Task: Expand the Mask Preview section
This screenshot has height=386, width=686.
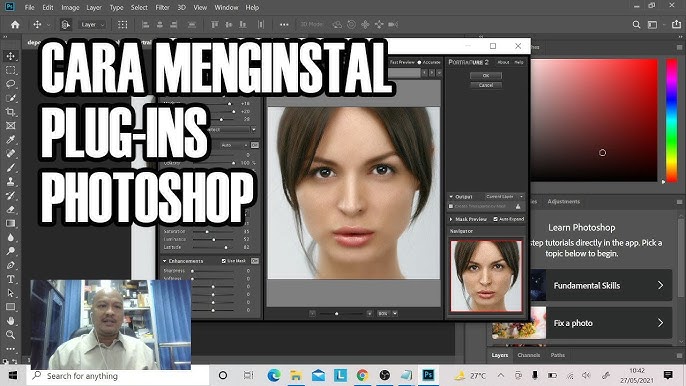Action: (x=451, y=219)
